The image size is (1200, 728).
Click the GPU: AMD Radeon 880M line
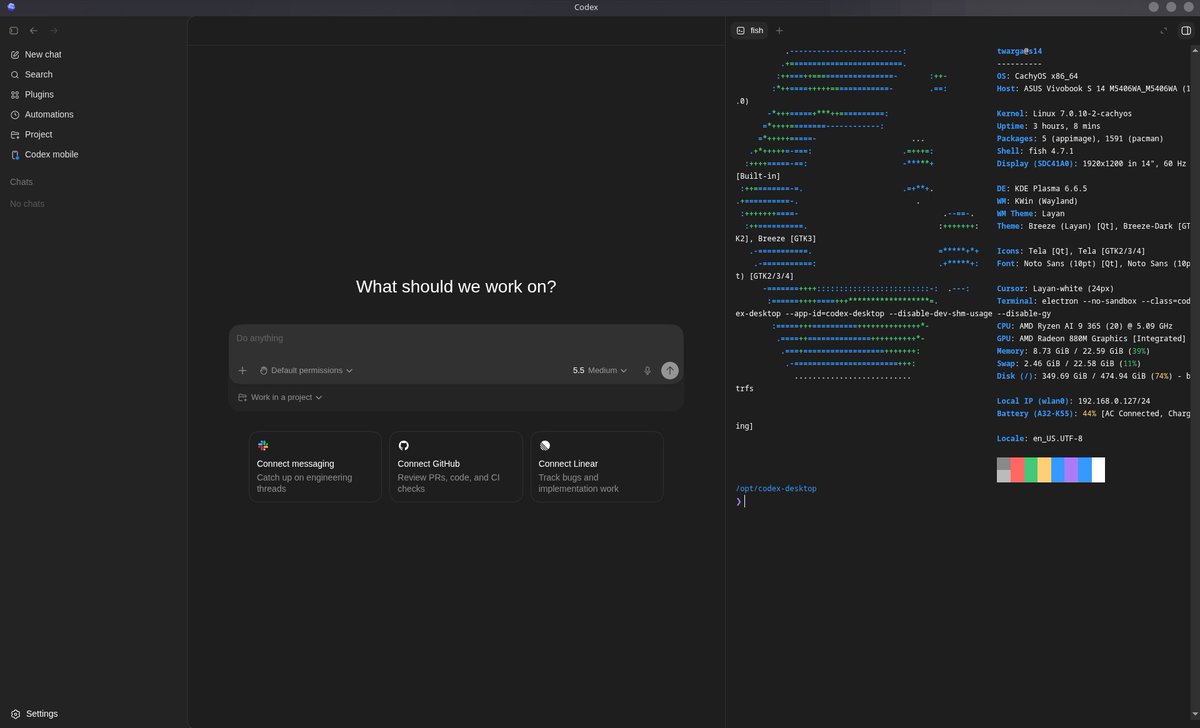click(x=1092, y=339)
